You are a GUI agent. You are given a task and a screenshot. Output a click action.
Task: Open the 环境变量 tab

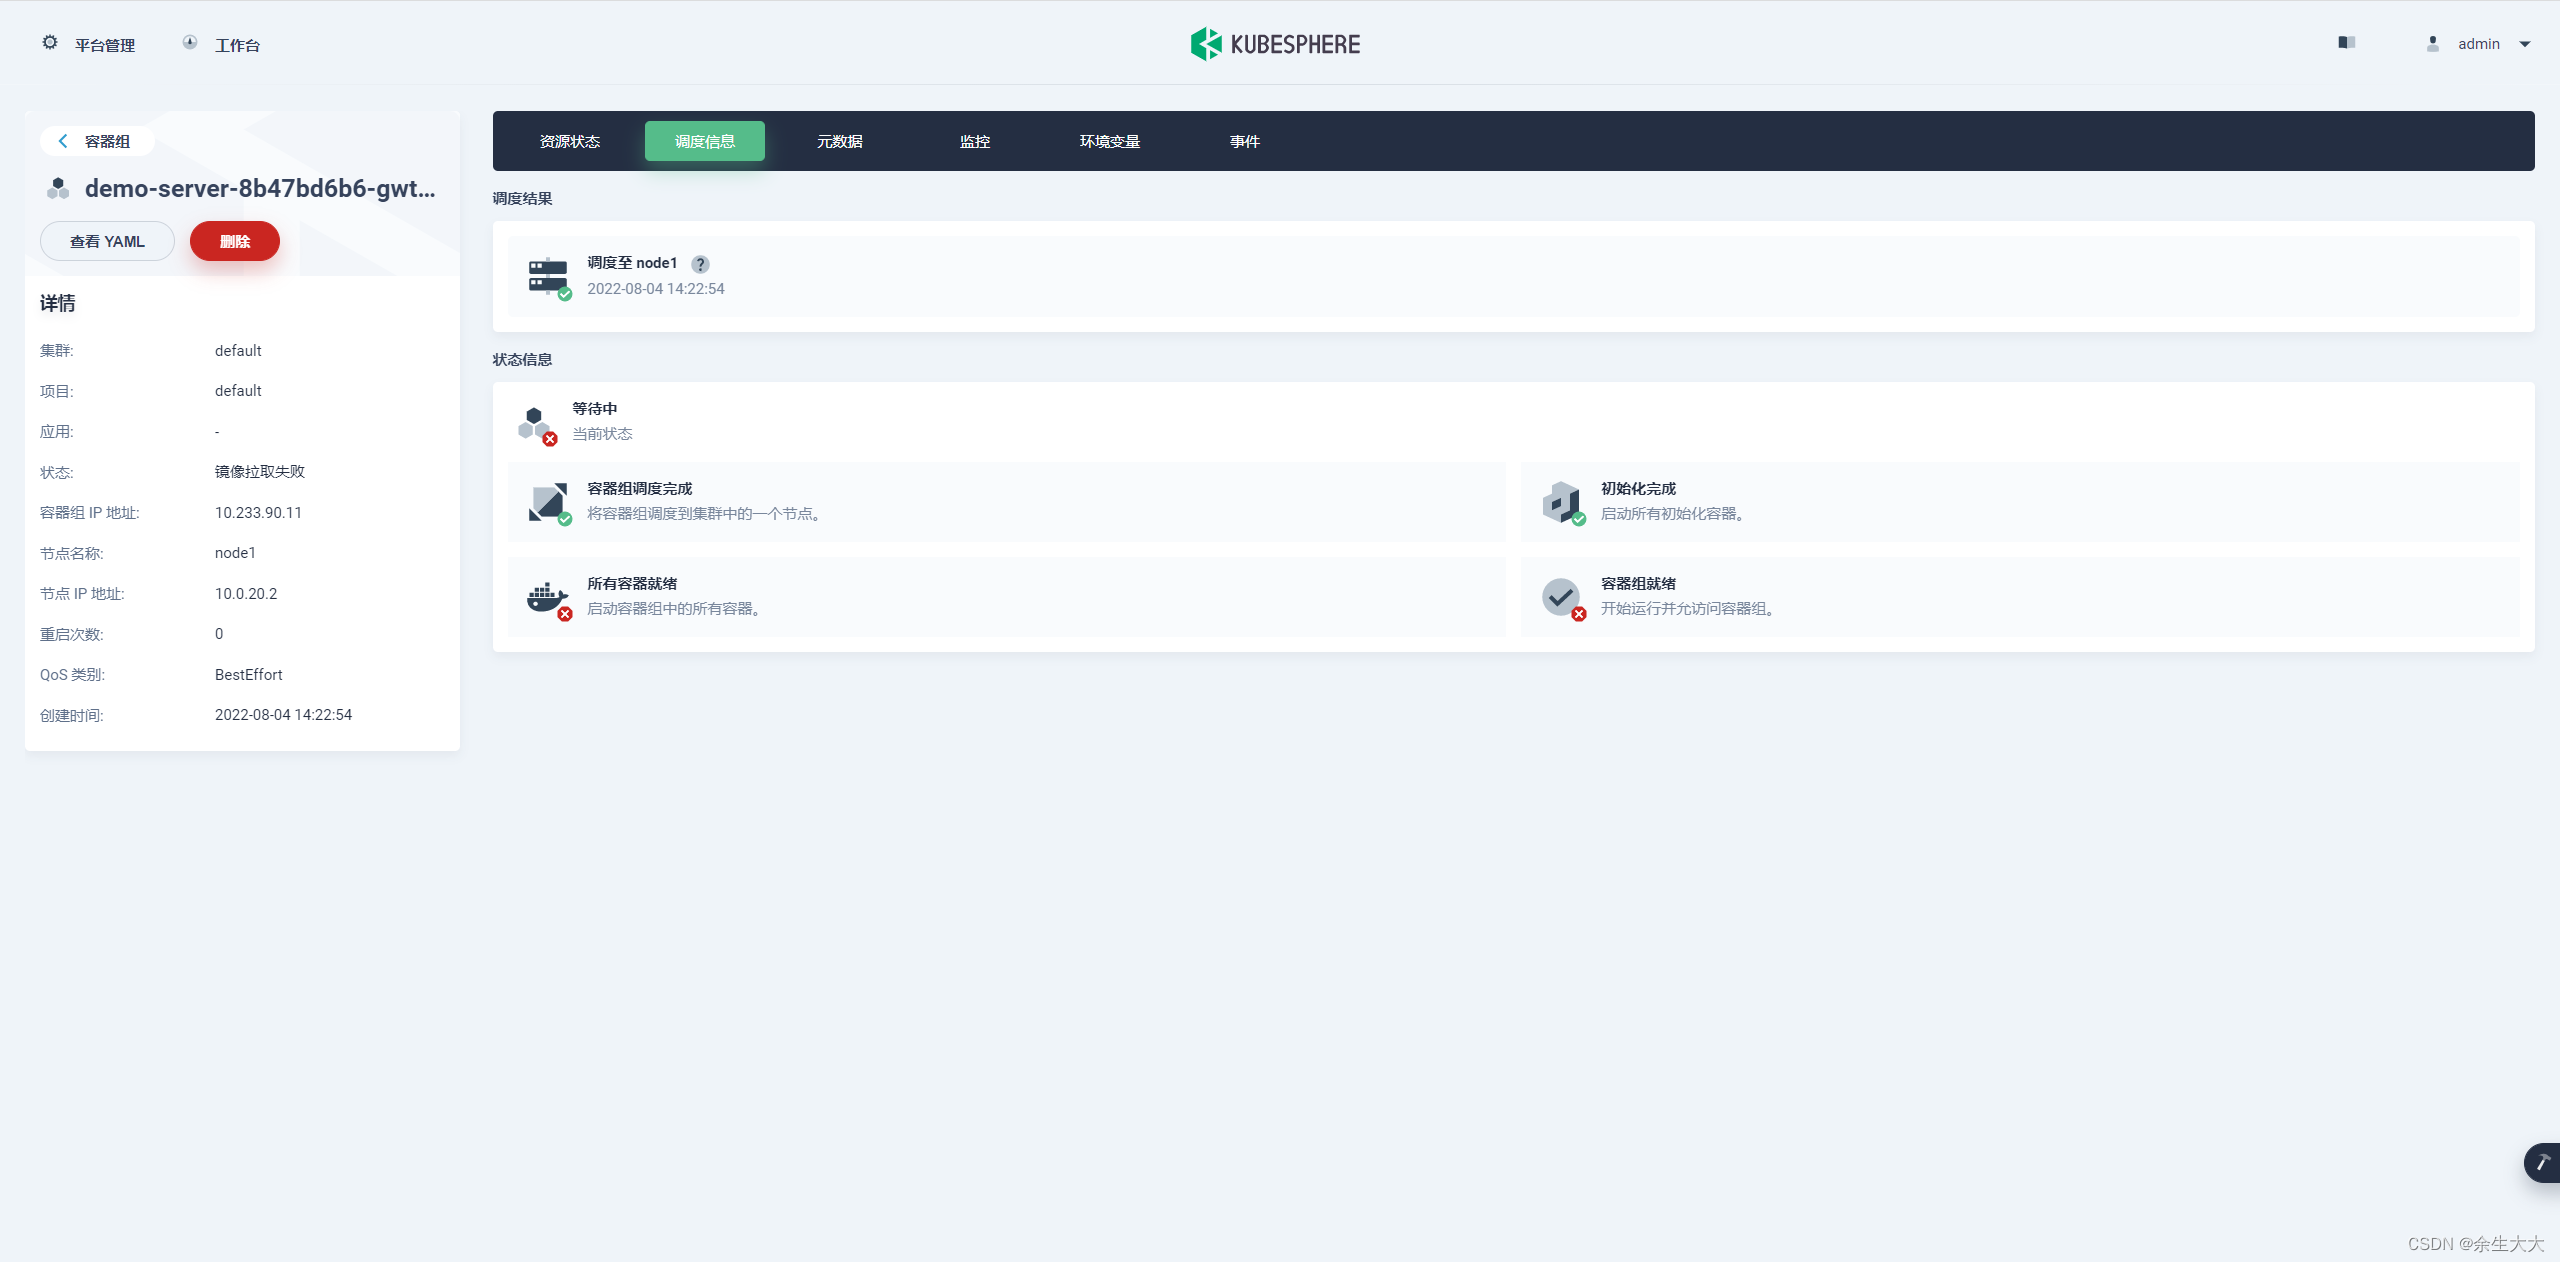(1110, 141)
